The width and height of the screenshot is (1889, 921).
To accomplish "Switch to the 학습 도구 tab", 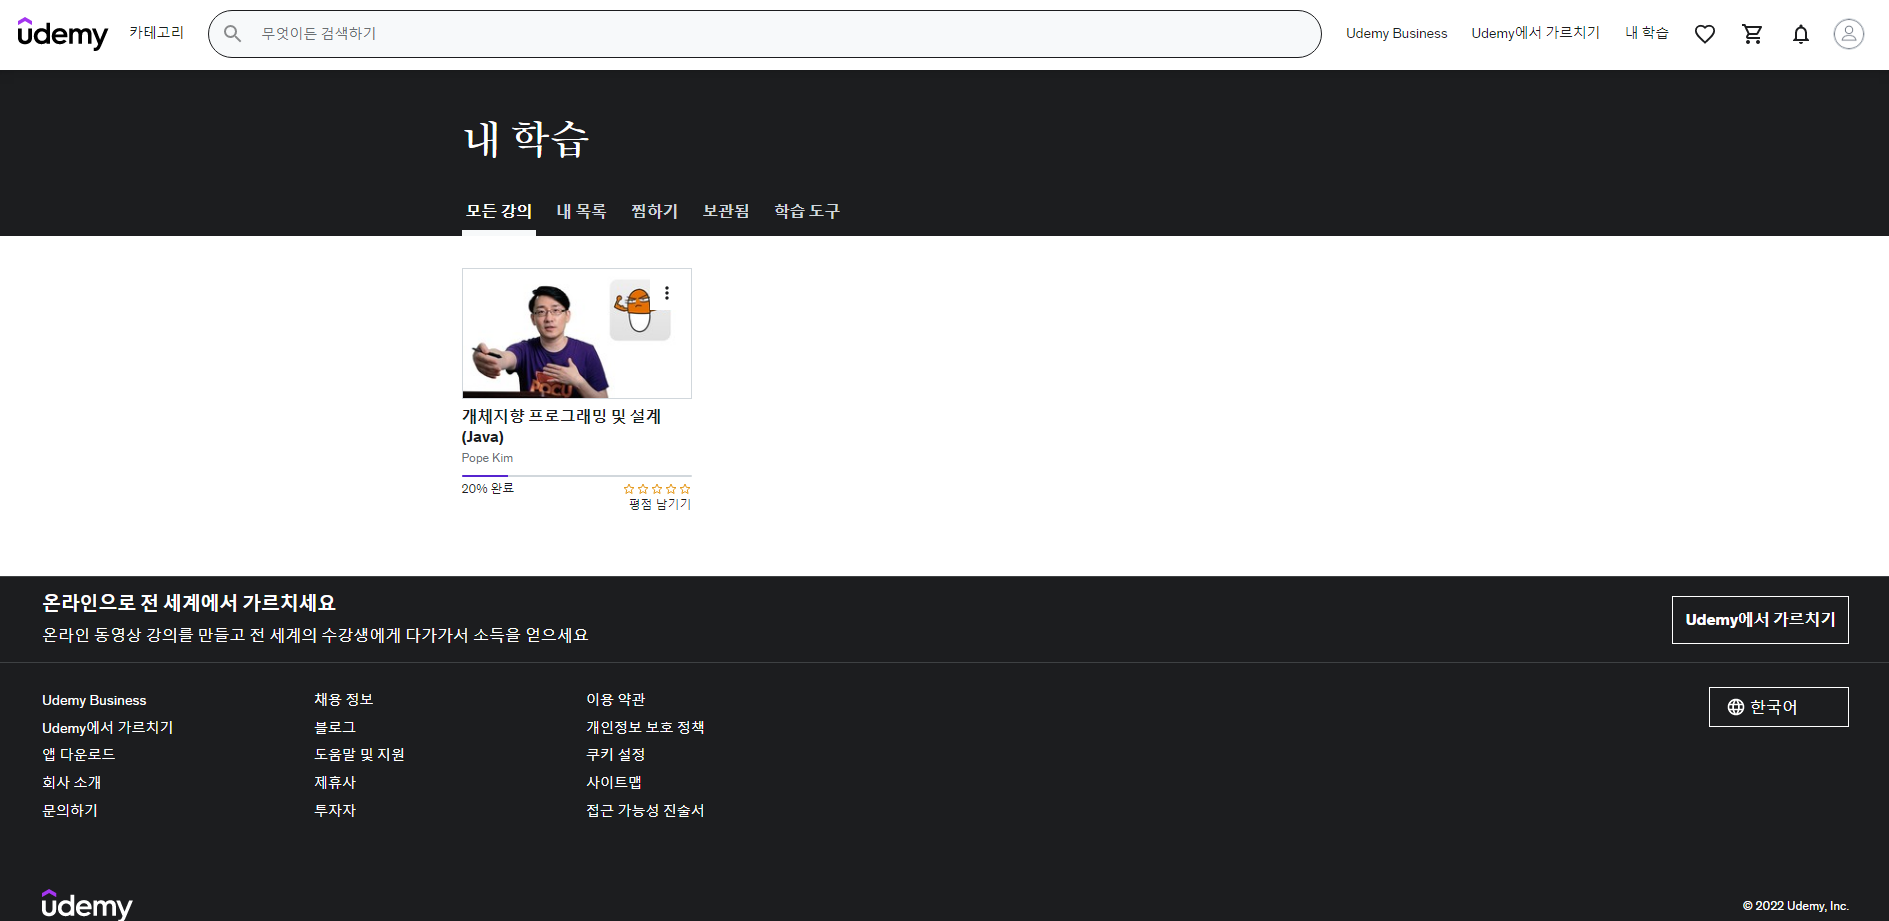I will [x=807, y=211].
